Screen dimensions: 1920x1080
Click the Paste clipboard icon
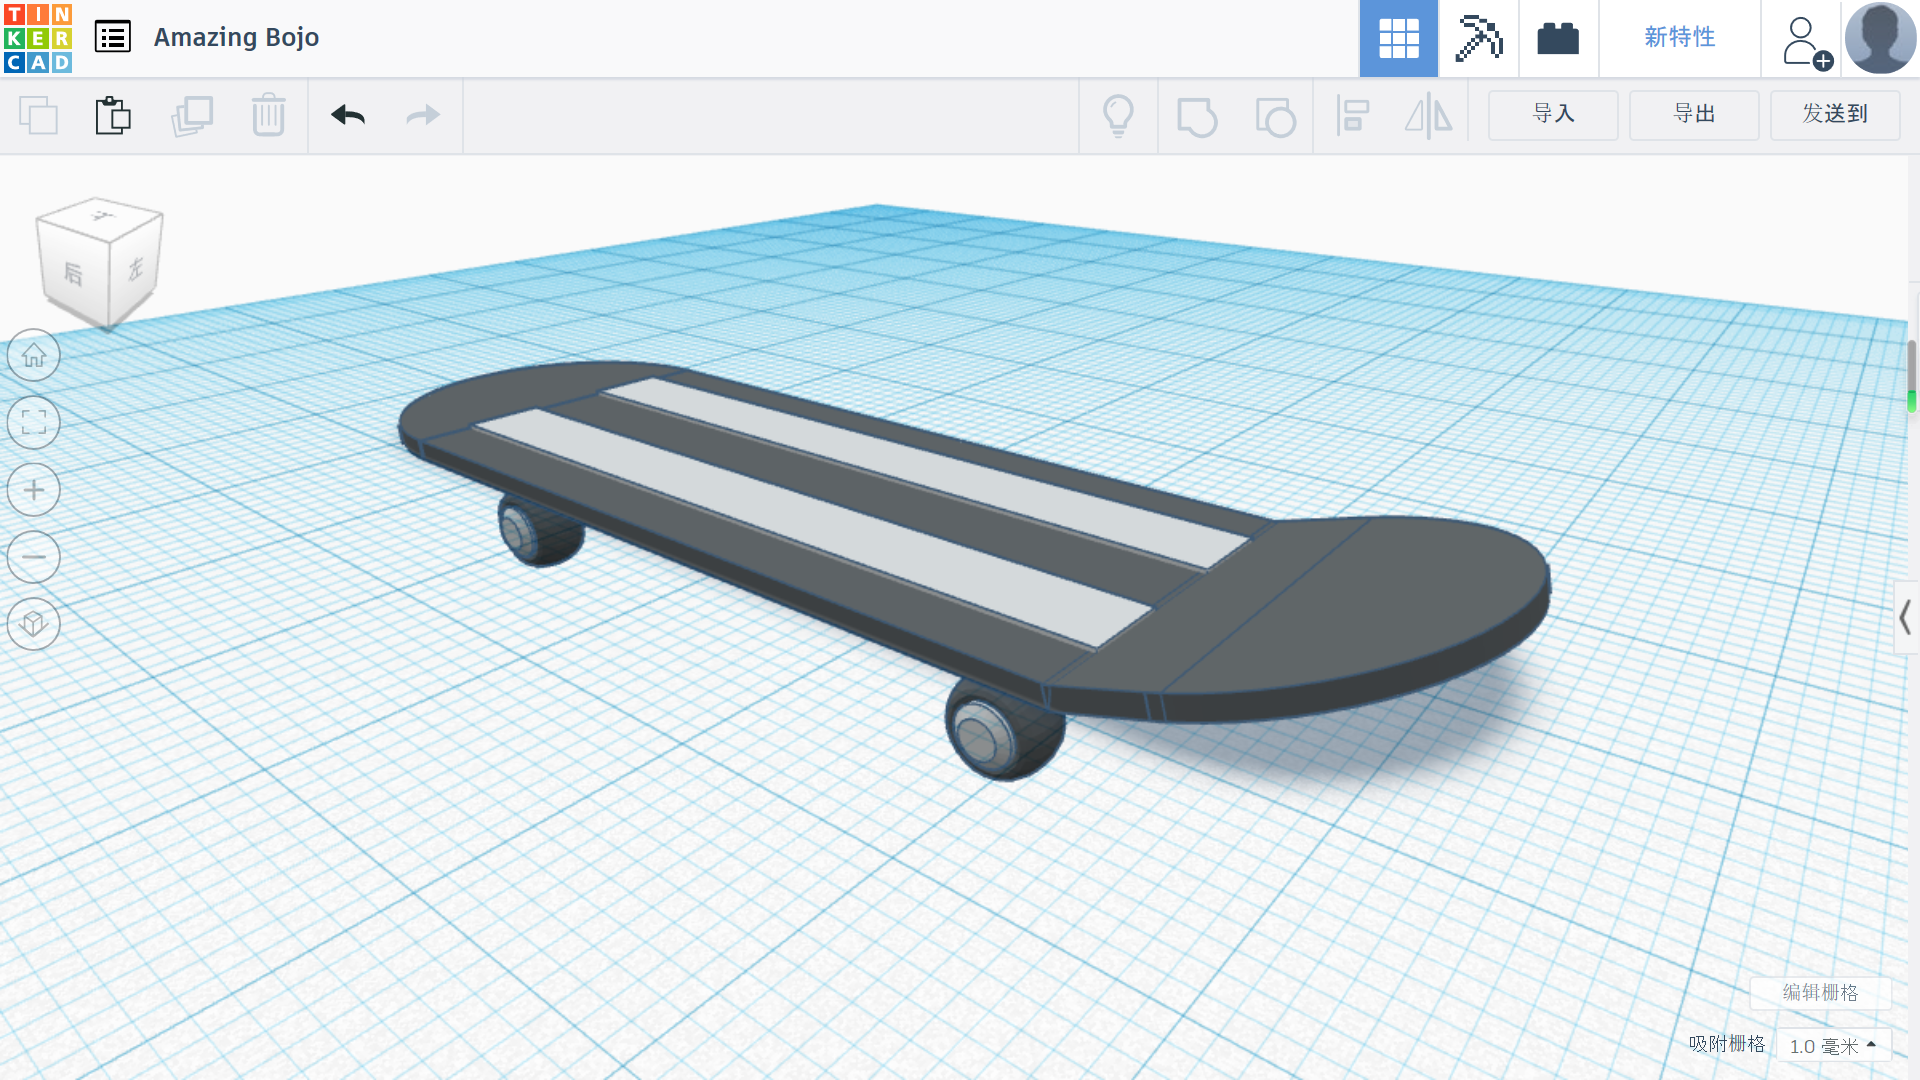point(113,116)
